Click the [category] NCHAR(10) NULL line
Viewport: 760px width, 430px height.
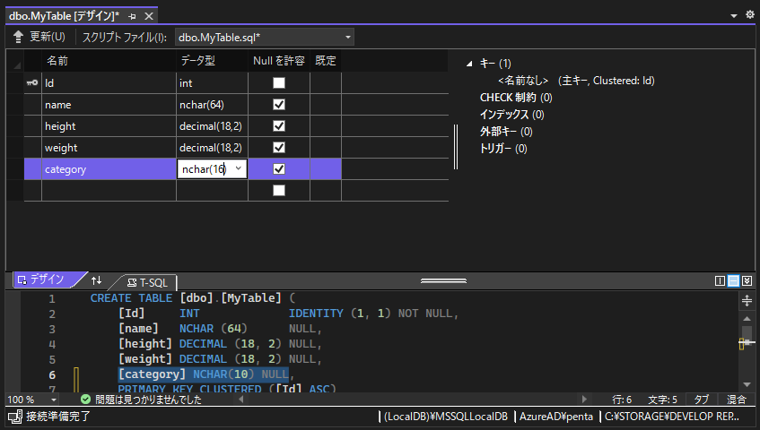(204, 374)
